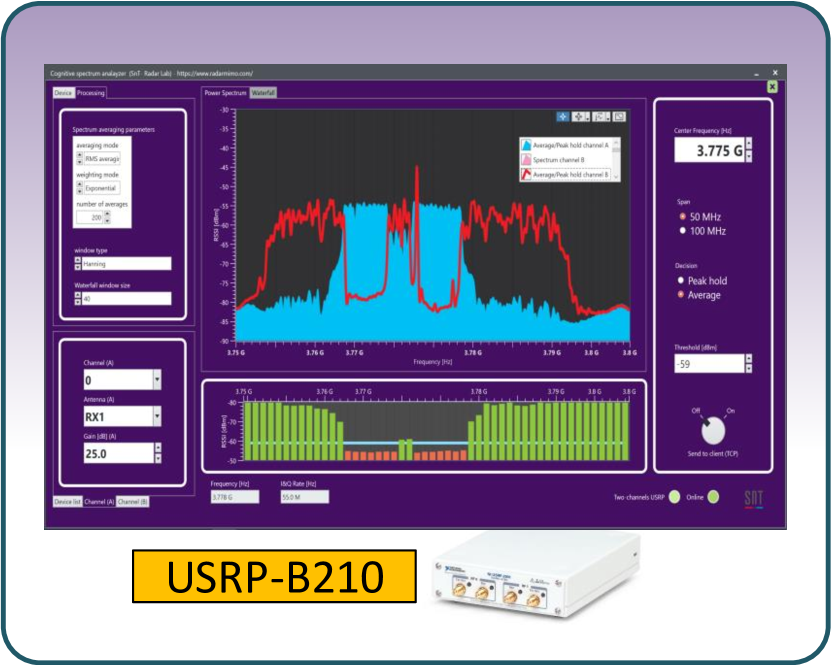831x665 pixels.
Task: Decrease the Waterfall window size
Action: click(78, 302)
